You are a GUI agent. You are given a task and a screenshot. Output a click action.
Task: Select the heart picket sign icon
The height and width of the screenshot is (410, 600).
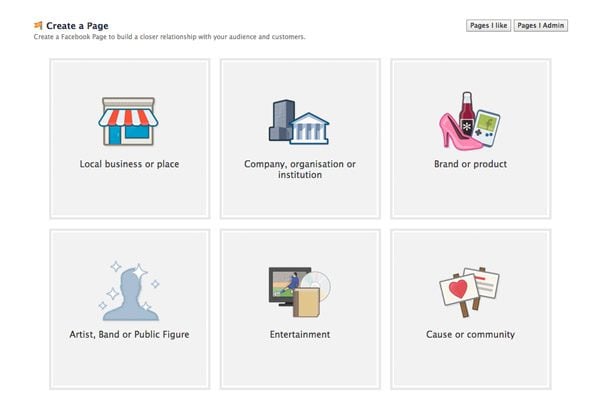[x=457, y=289]
